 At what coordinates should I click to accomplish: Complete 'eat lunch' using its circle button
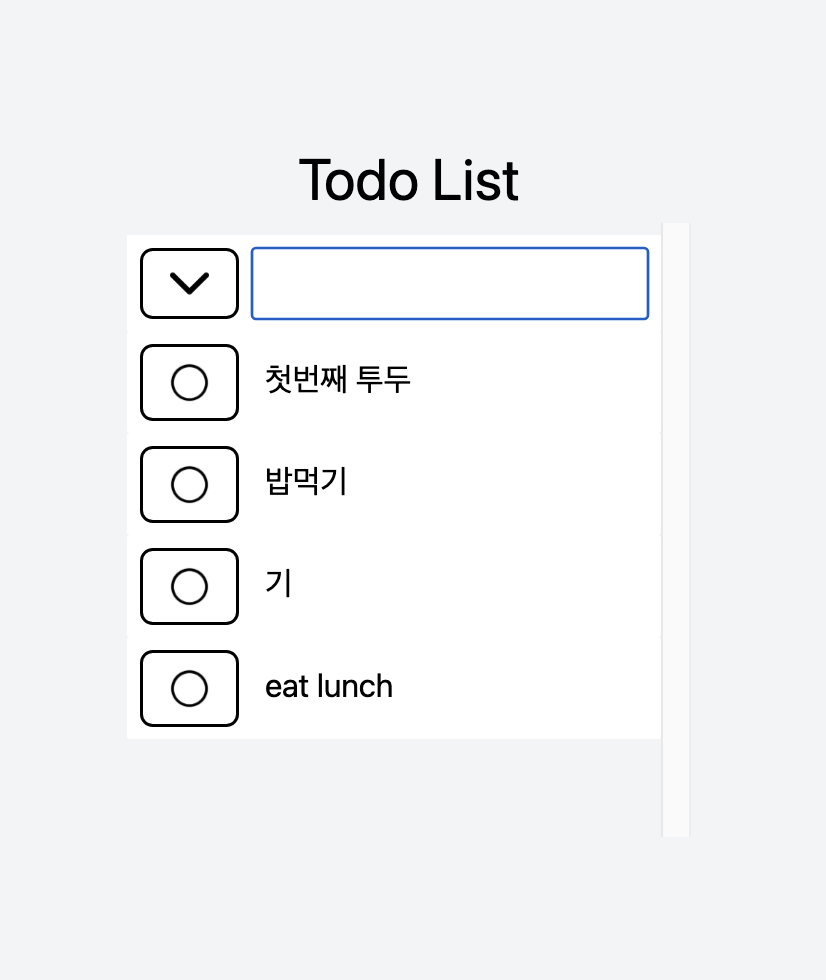click(x=189, y=688)
